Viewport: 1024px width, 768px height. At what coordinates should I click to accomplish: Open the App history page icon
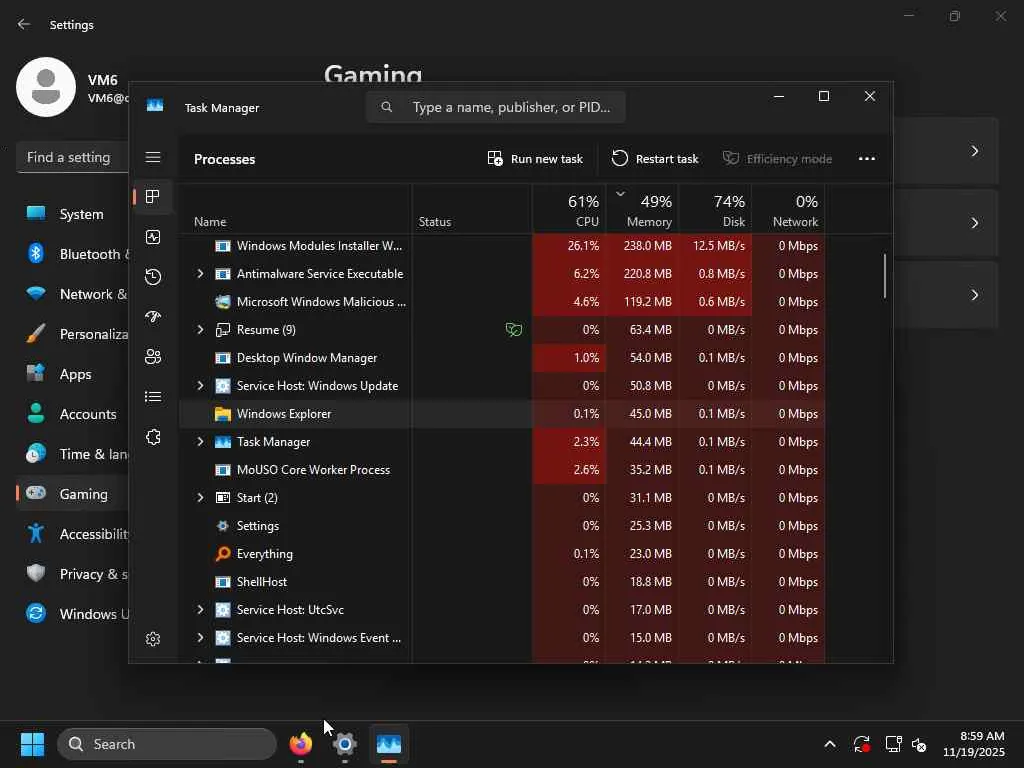[153, 277]
